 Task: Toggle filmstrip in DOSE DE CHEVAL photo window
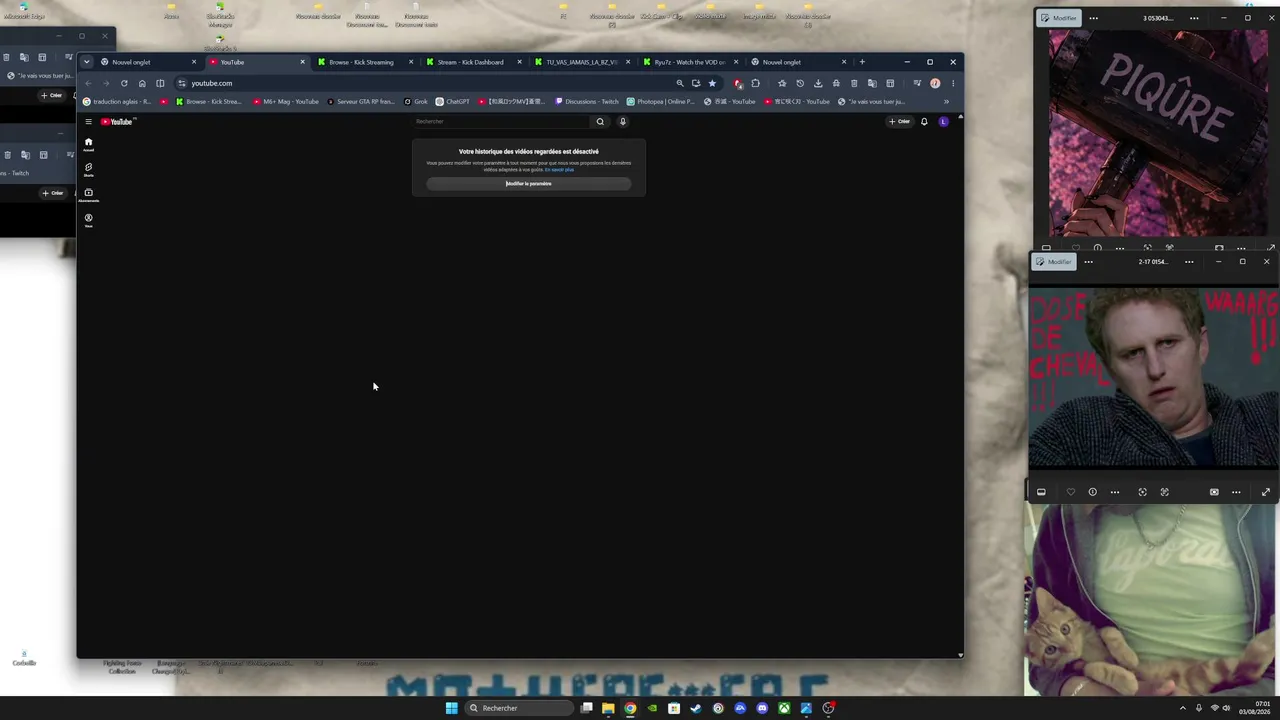(1041, 492)
